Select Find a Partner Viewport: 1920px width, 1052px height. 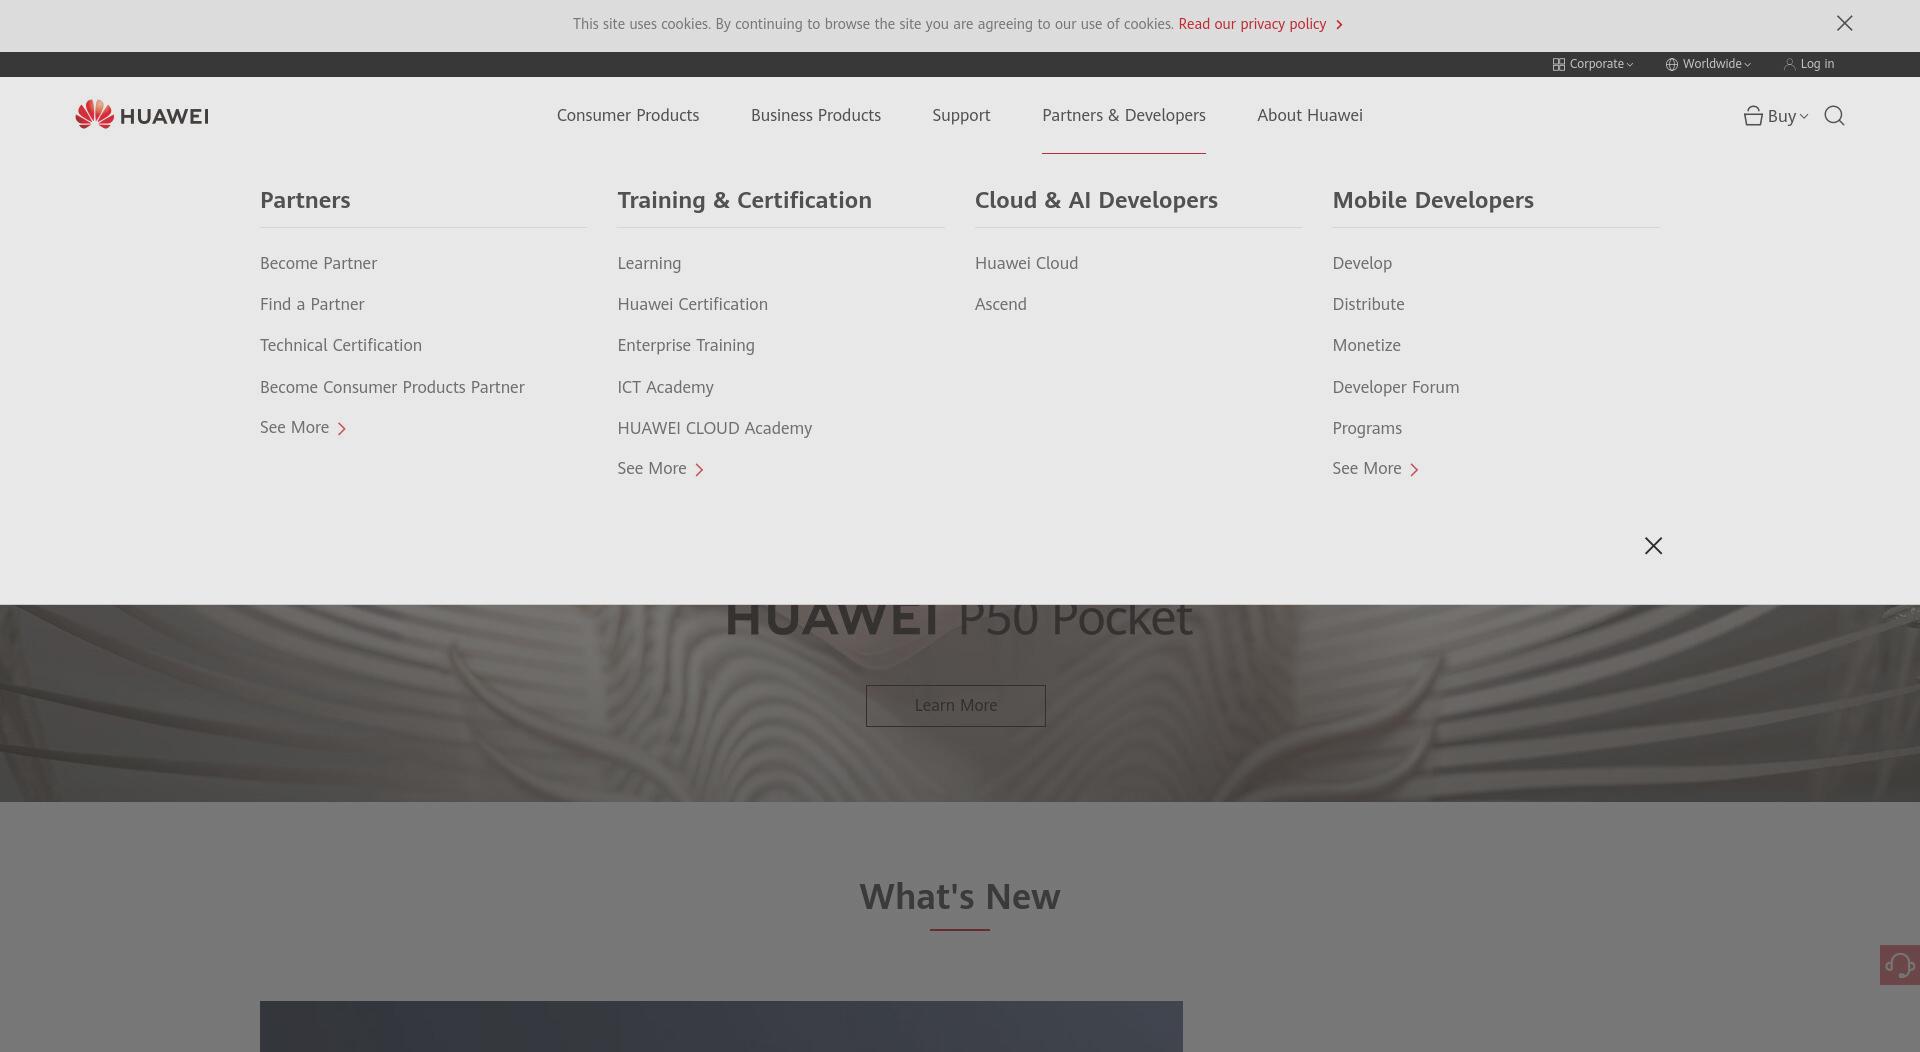(x=312, y=304)
